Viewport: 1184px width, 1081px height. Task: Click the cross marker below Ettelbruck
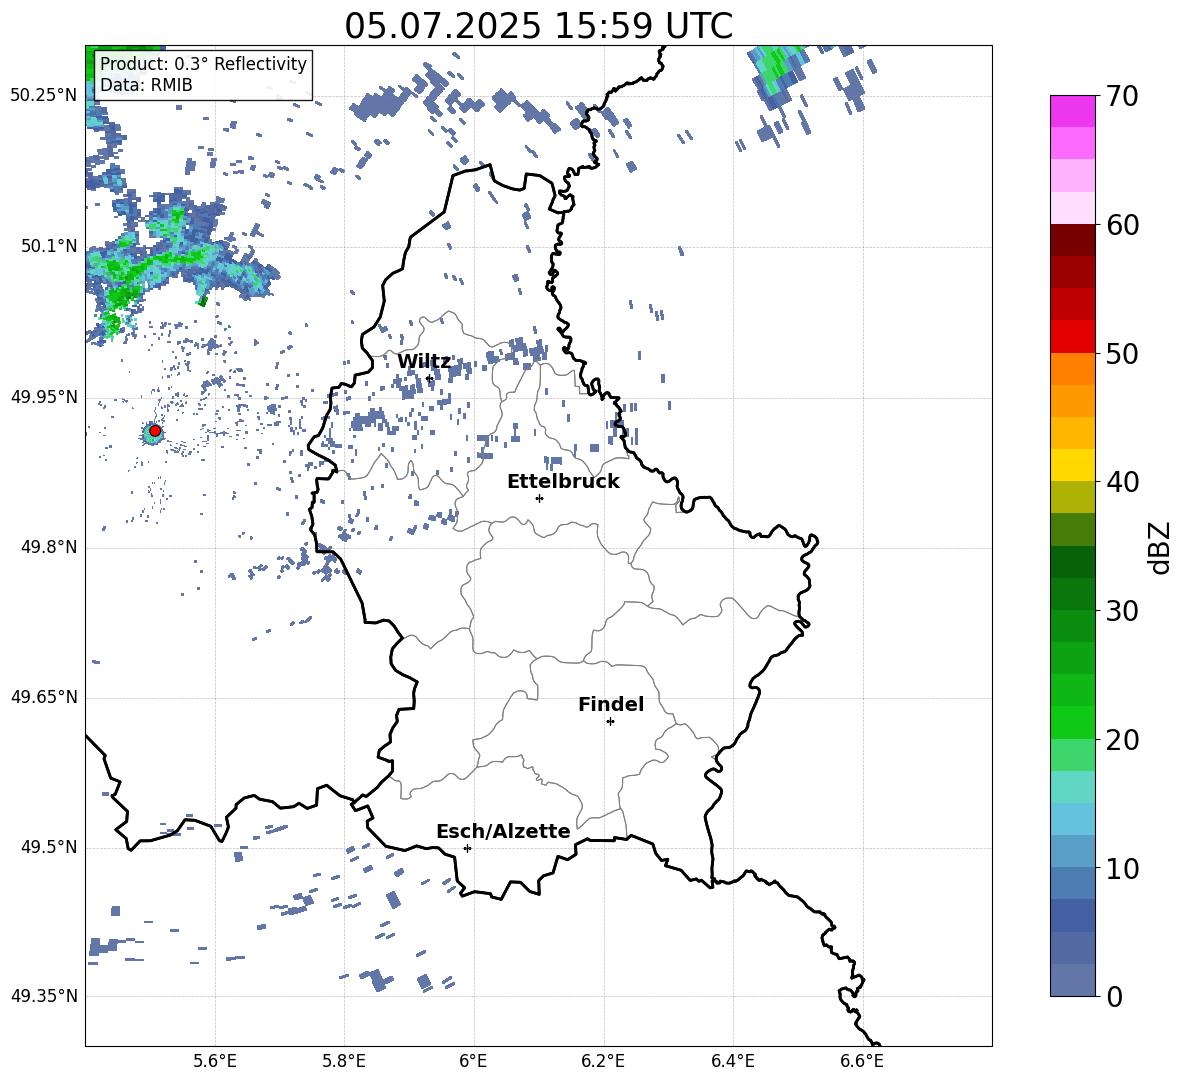click(539, 498)
